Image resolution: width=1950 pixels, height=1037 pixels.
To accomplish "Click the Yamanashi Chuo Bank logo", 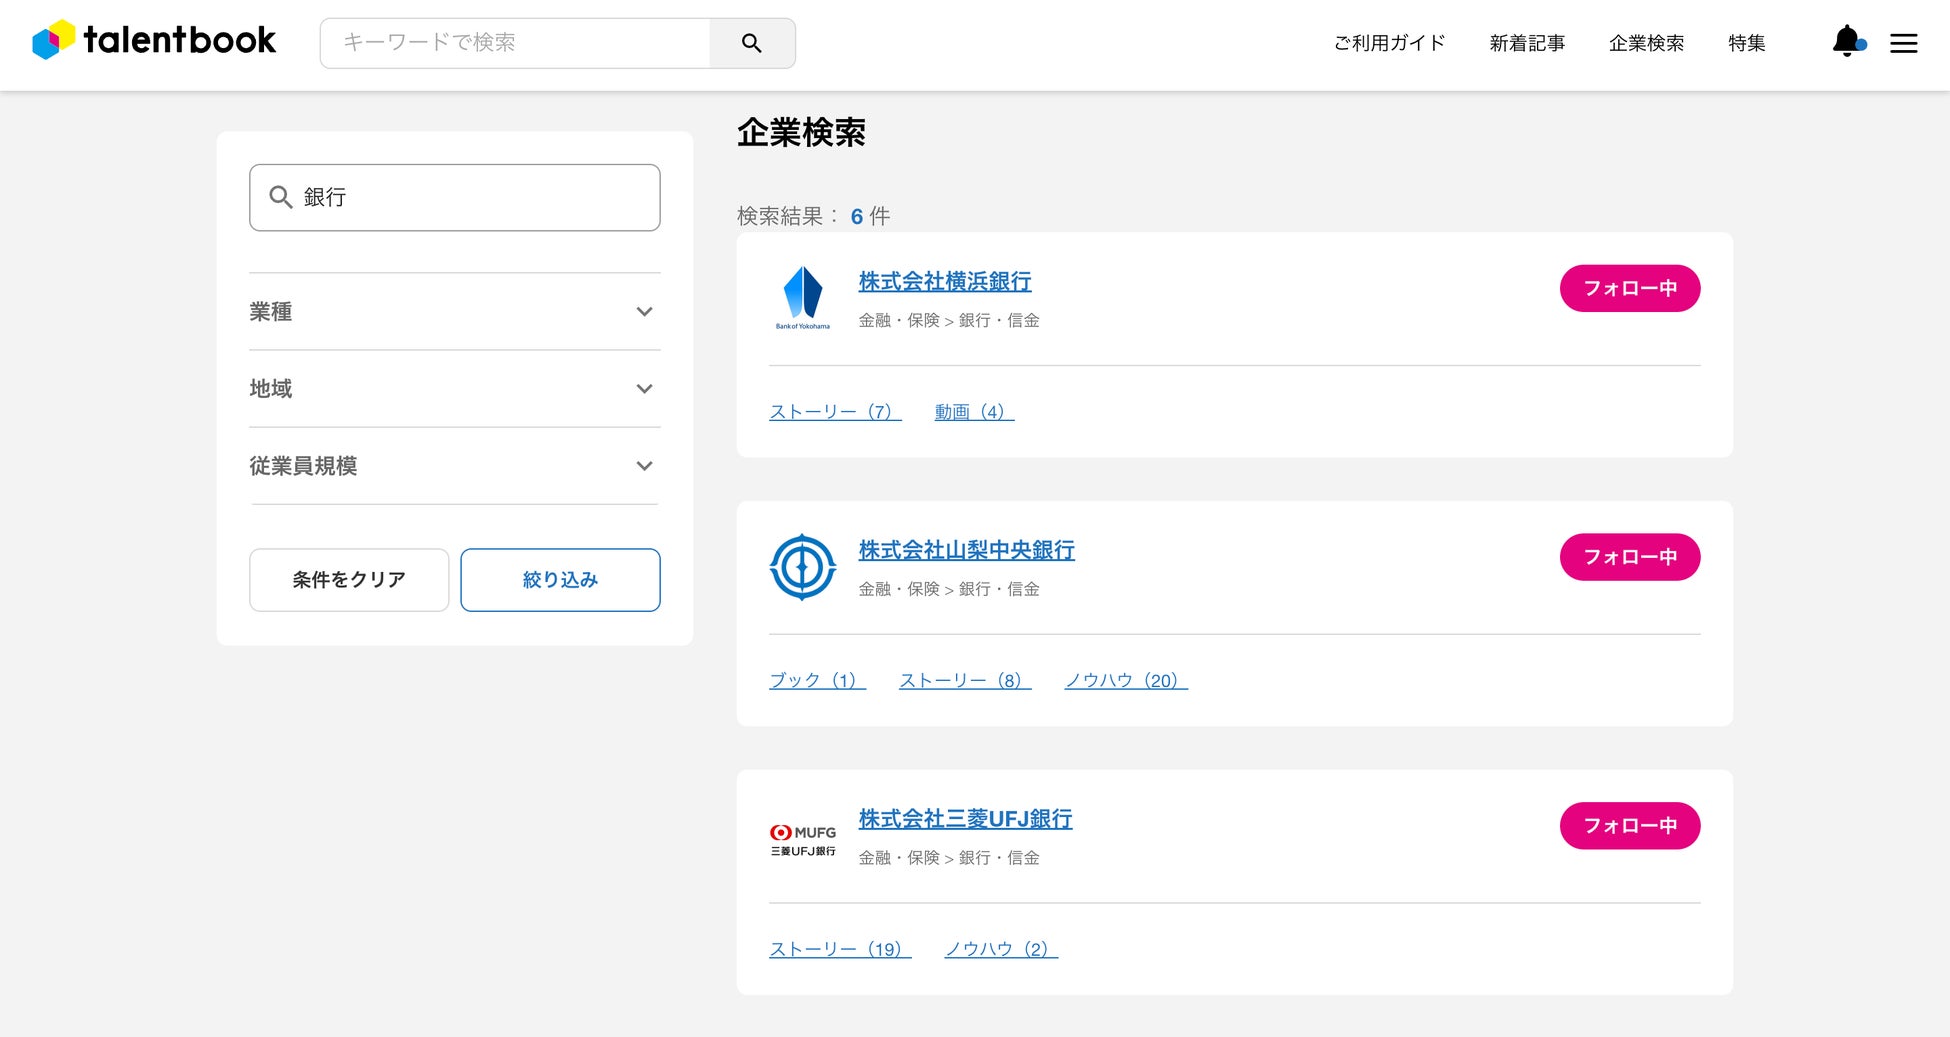I will point(803,567).
